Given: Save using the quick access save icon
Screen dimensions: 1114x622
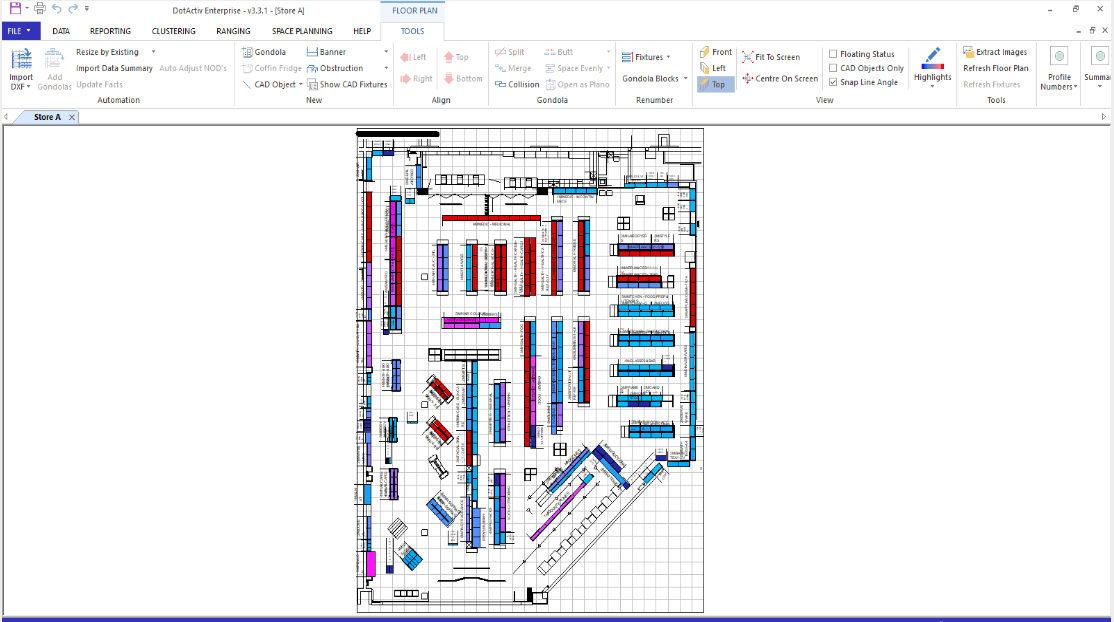Looking at the screenshot, I should (15, 9).
